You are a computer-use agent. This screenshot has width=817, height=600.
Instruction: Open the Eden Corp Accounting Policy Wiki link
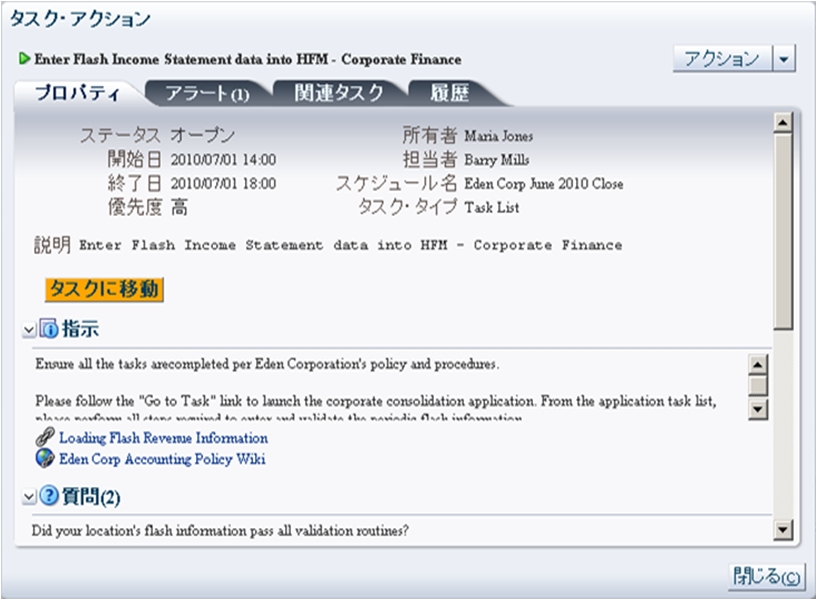[156, 460]
